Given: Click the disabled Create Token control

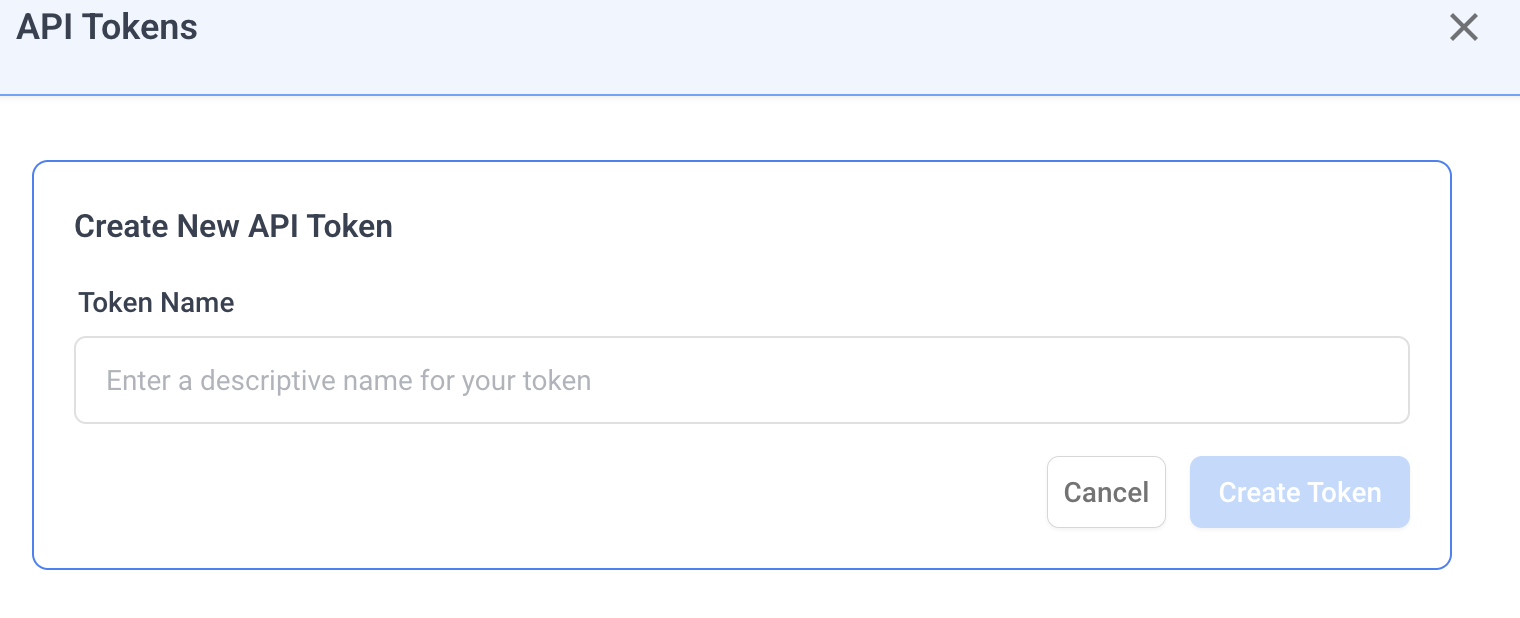Looking at the screenshot, I should pos(1299,492).
